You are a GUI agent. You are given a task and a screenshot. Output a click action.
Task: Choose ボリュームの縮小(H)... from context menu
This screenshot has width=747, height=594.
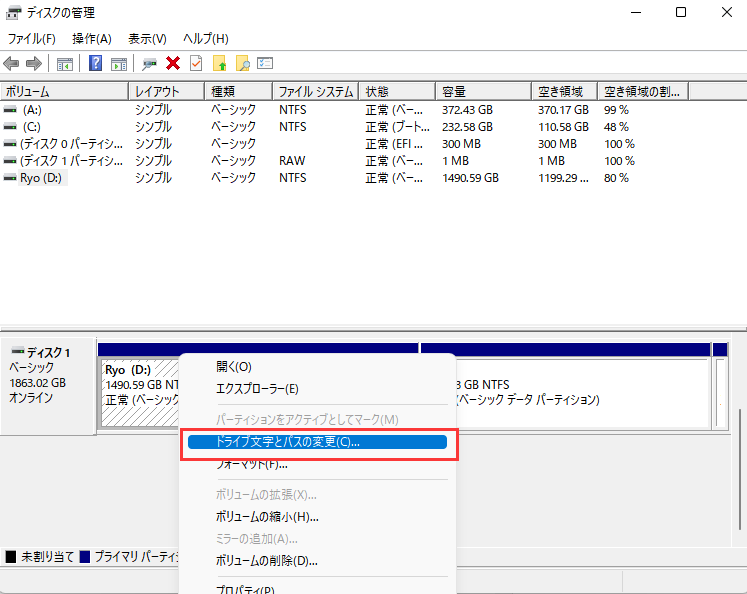[267, 517]
